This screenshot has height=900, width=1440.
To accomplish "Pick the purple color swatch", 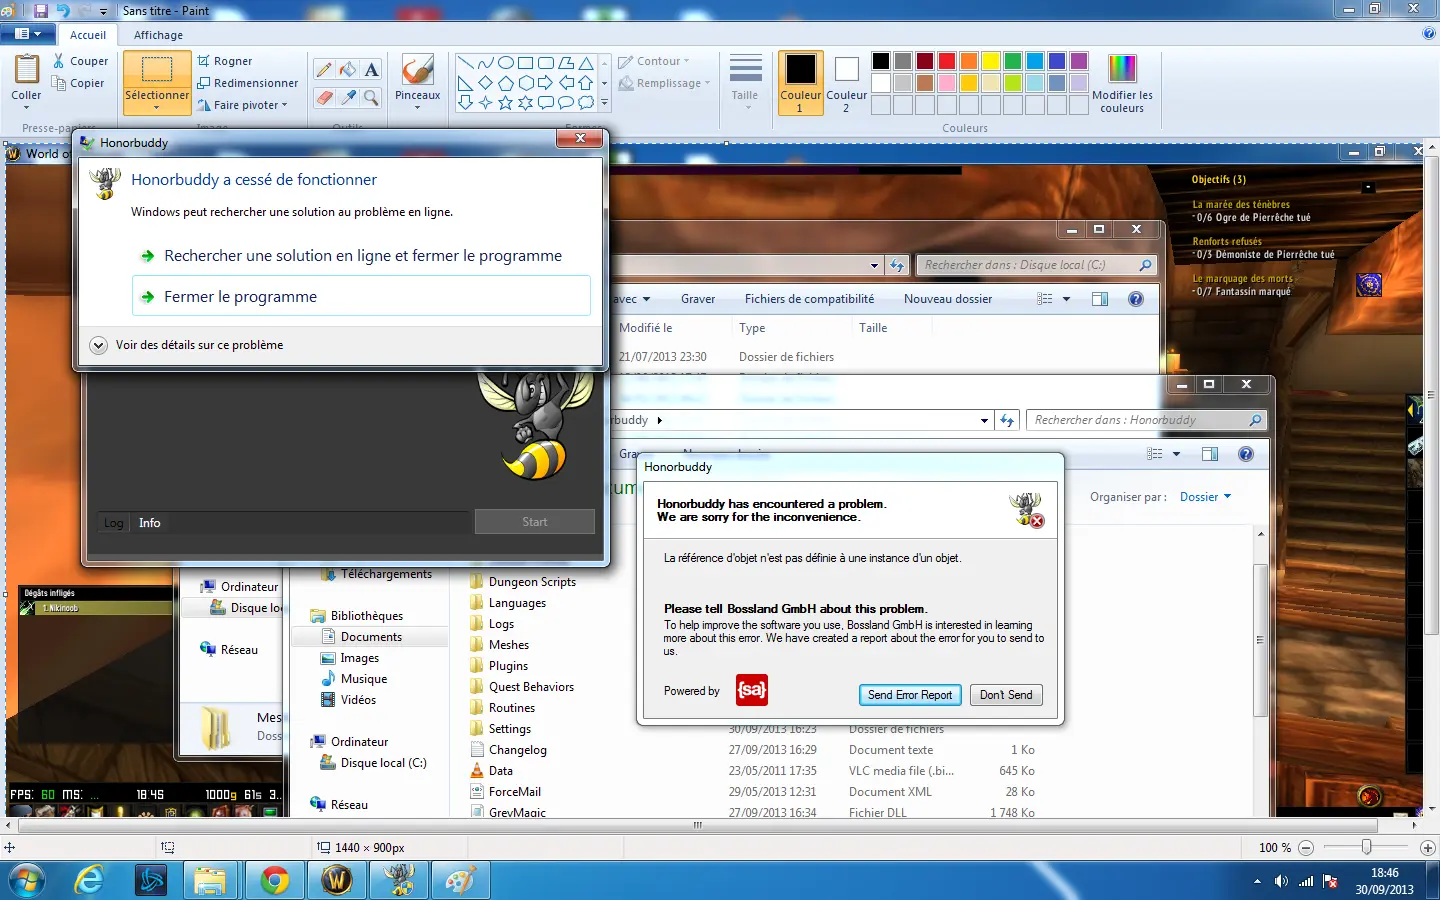I will pos(1079,61).
